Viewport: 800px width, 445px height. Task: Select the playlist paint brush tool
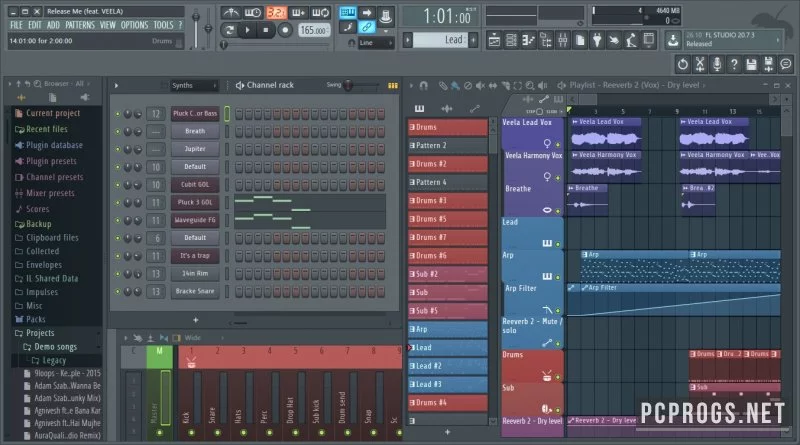[x=455, y=85]
